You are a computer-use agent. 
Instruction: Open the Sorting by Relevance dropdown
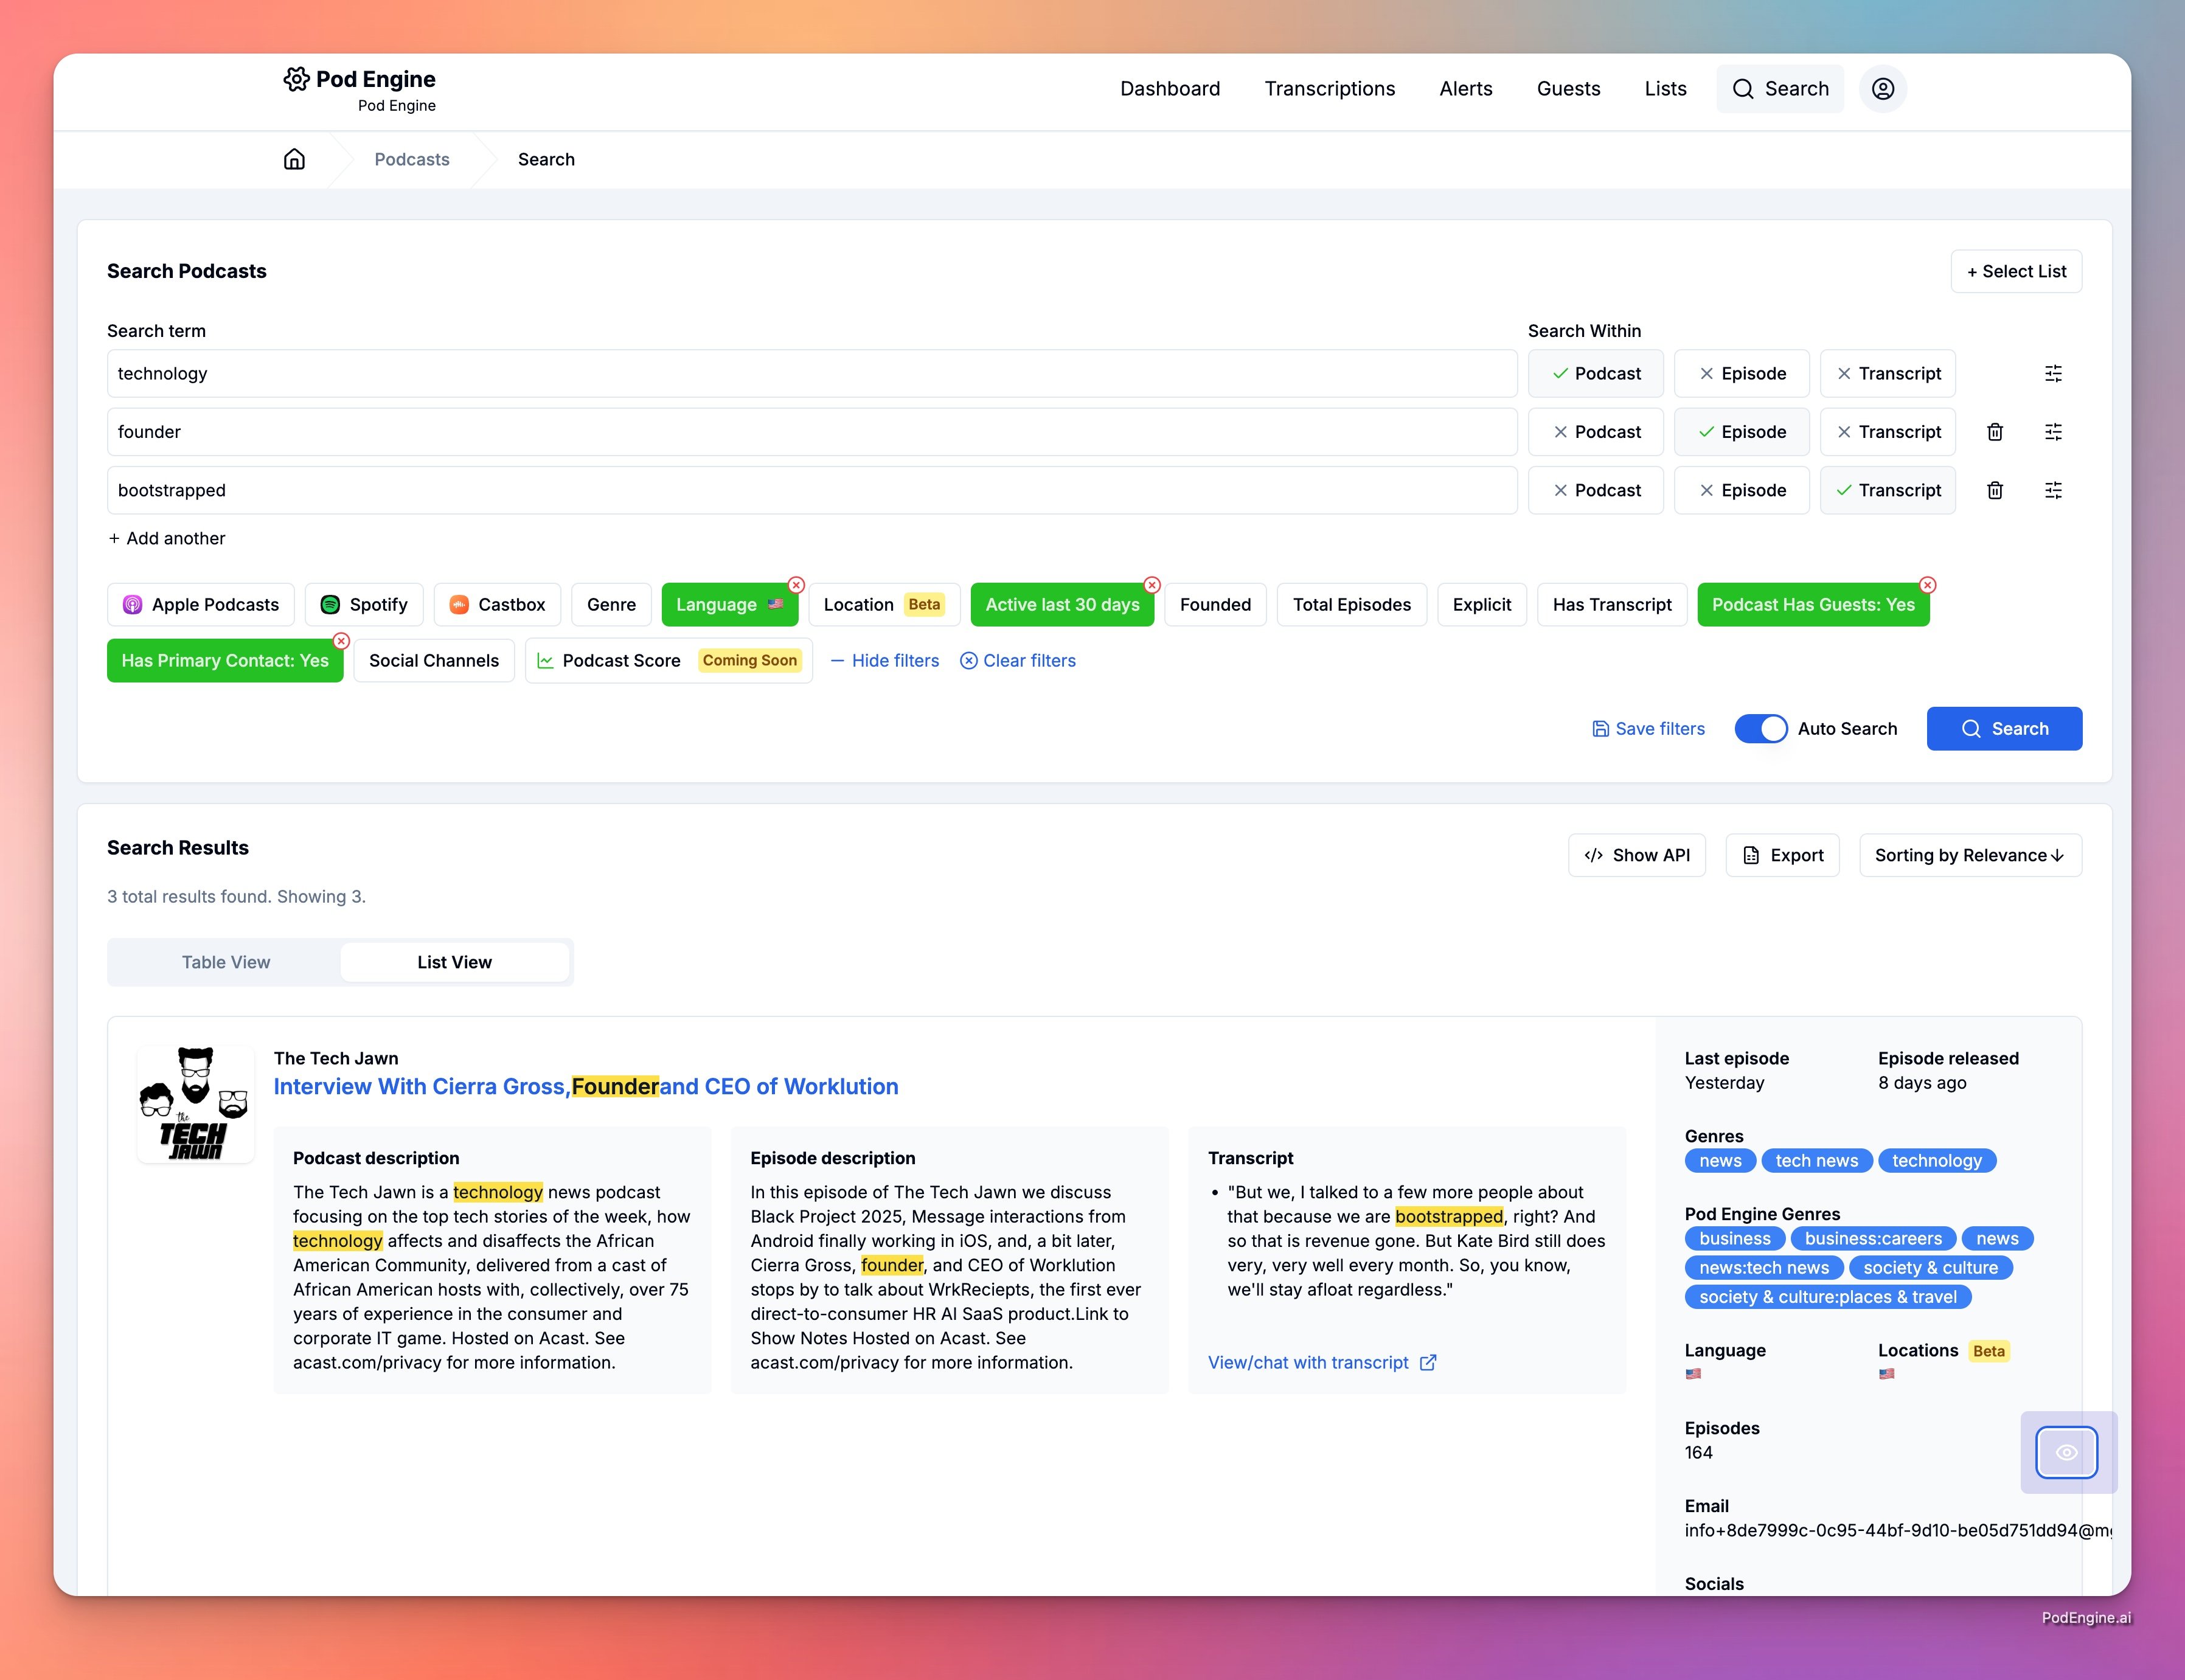[1969, 855]
